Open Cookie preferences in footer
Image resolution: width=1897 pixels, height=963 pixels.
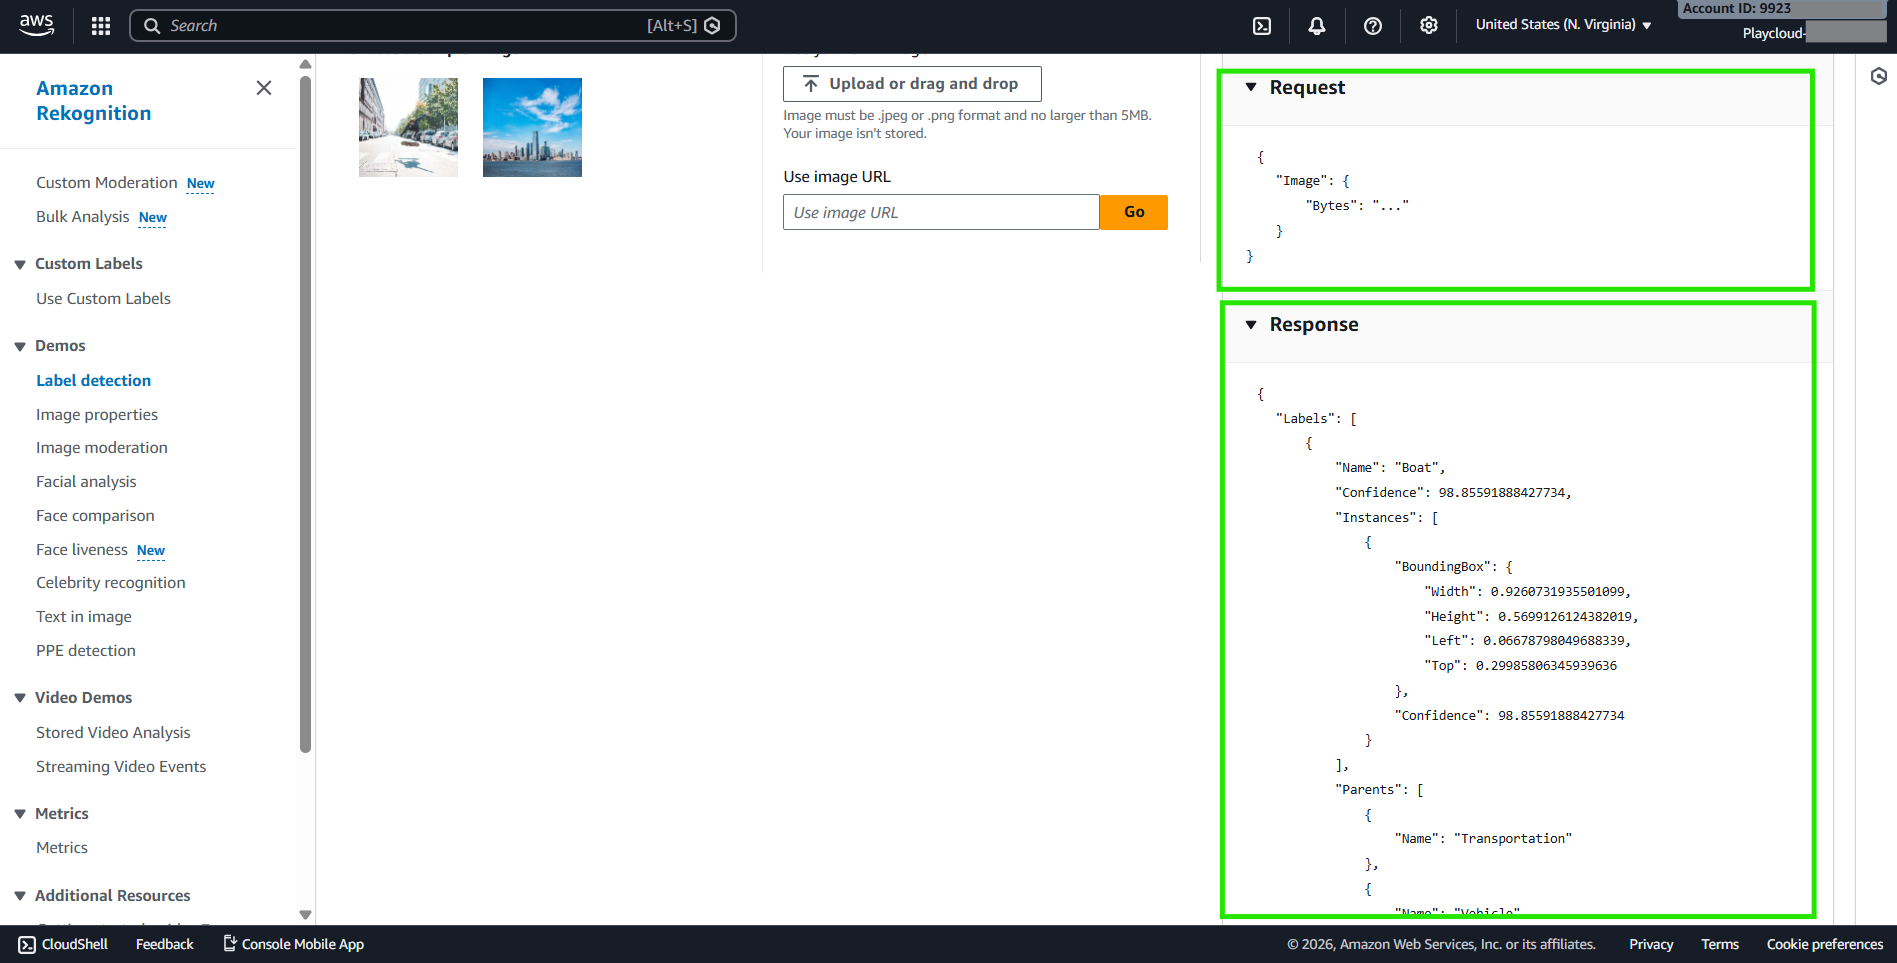click(x=1824, y=944)
